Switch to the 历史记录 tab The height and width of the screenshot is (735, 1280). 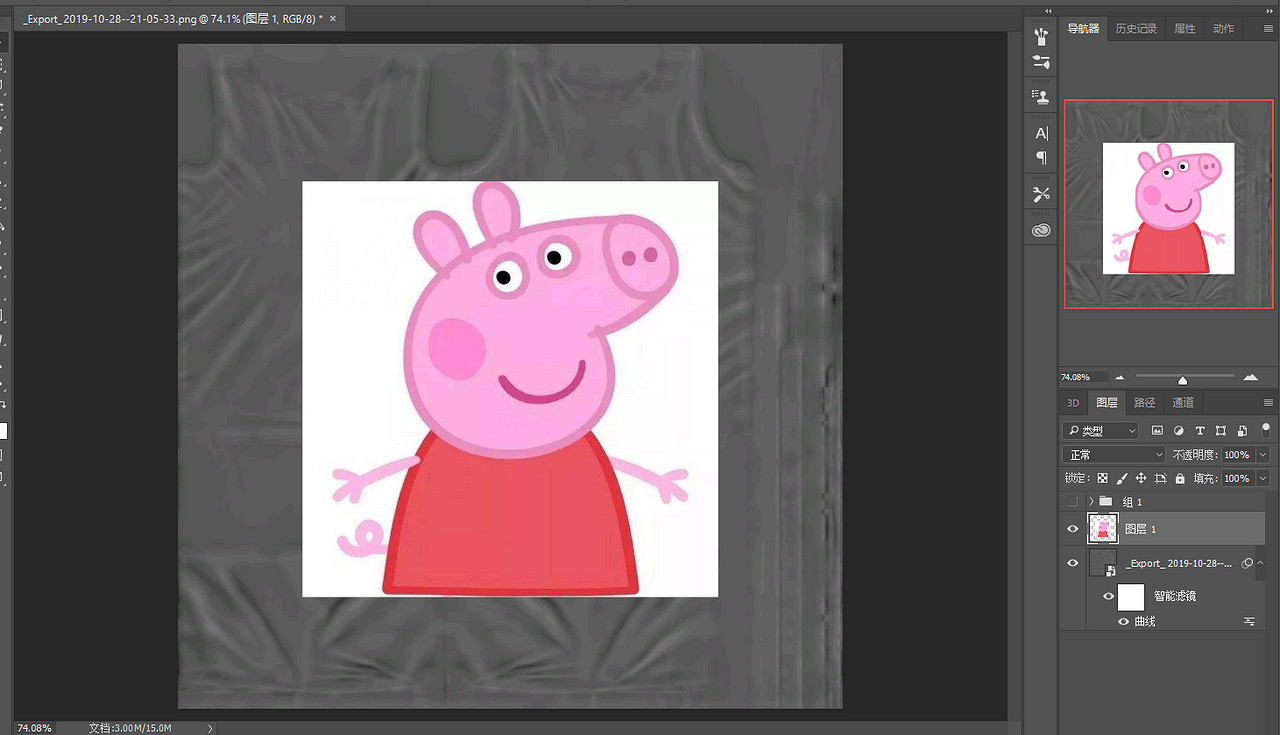(x=1136, y=29)
